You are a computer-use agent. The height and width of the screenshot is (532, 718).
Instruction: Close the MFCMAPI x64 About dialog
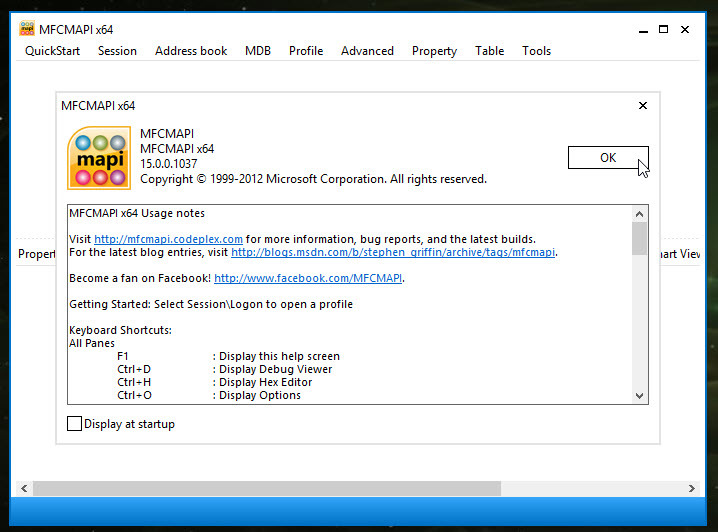coord(643,106)
